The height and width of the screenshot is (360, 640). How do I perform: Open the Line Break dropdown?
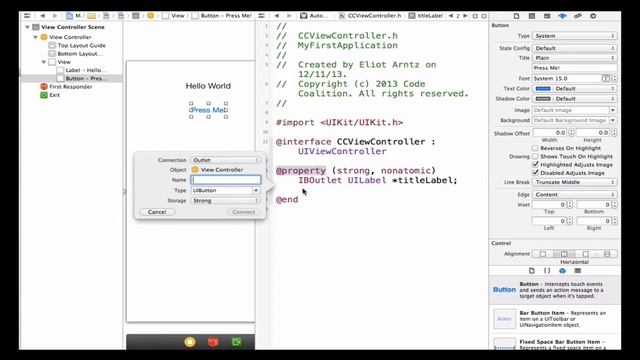575,182
